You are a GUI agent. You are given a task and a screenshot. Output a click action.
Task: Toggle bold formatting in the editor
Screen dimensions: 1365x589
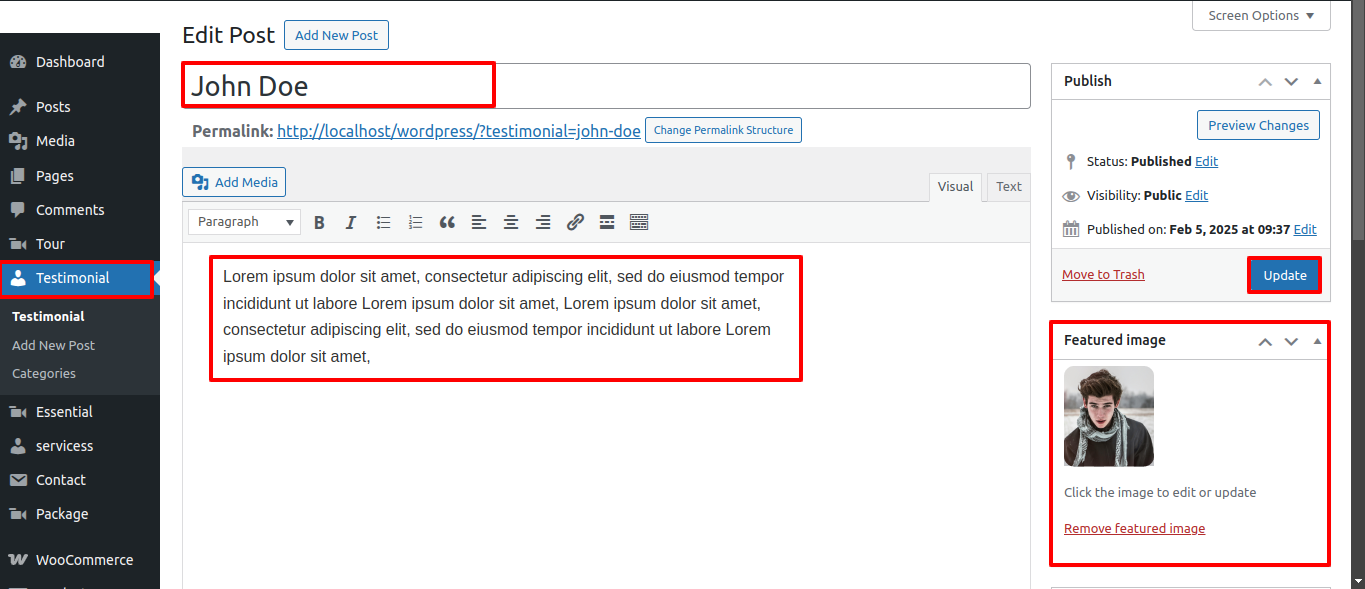pos(319,222)
